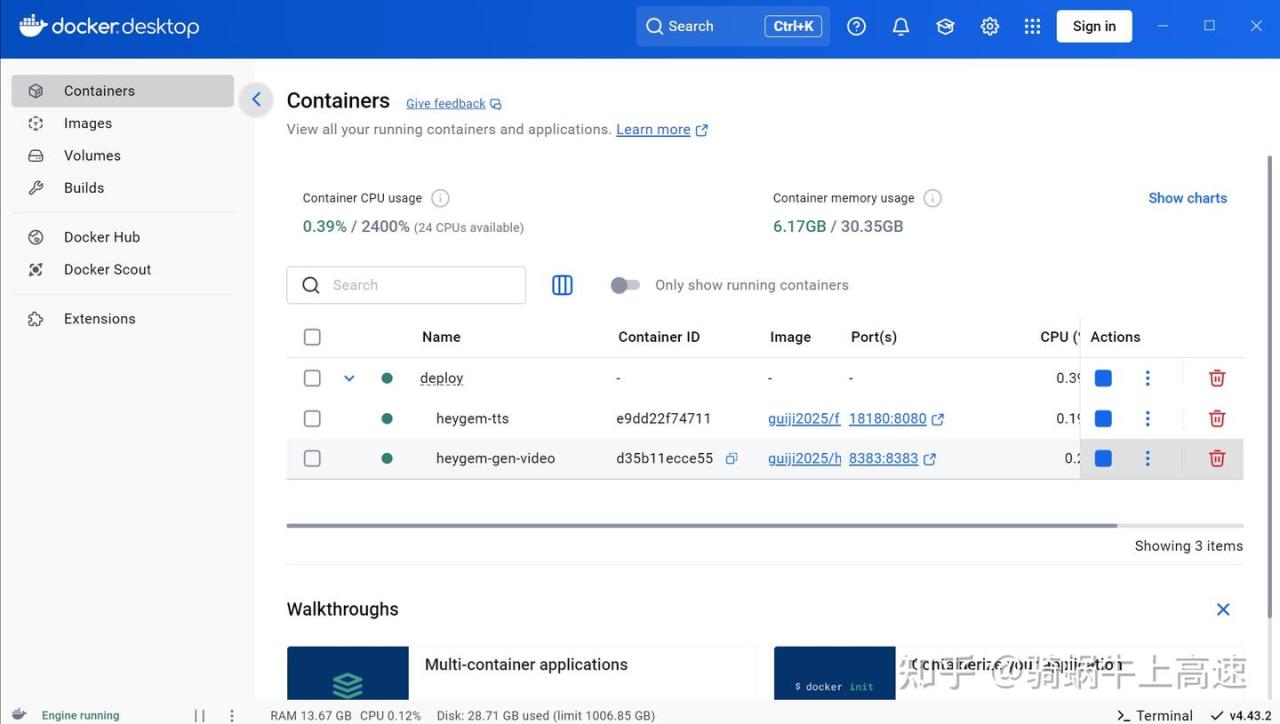The height and width of the screenshot is (724, 1280).
Task: Copy the d35b11ecce55 container ID
Action: (732, 459)
